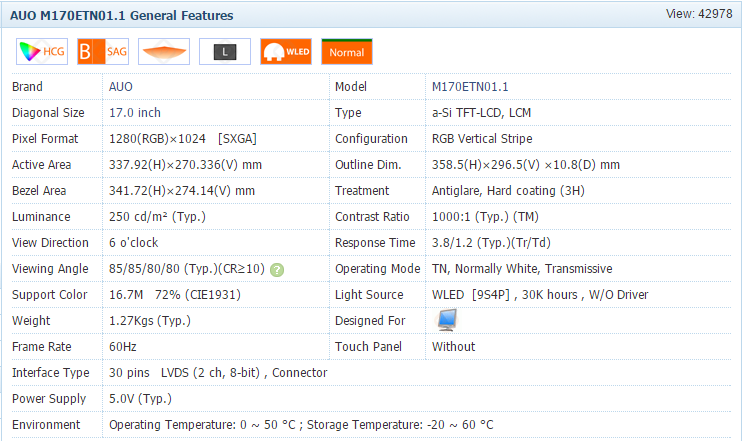Screen dimensions: 744x441
Task: Click the WLED backlight icon
Action: pyautogui.click(x=286, y=52)
